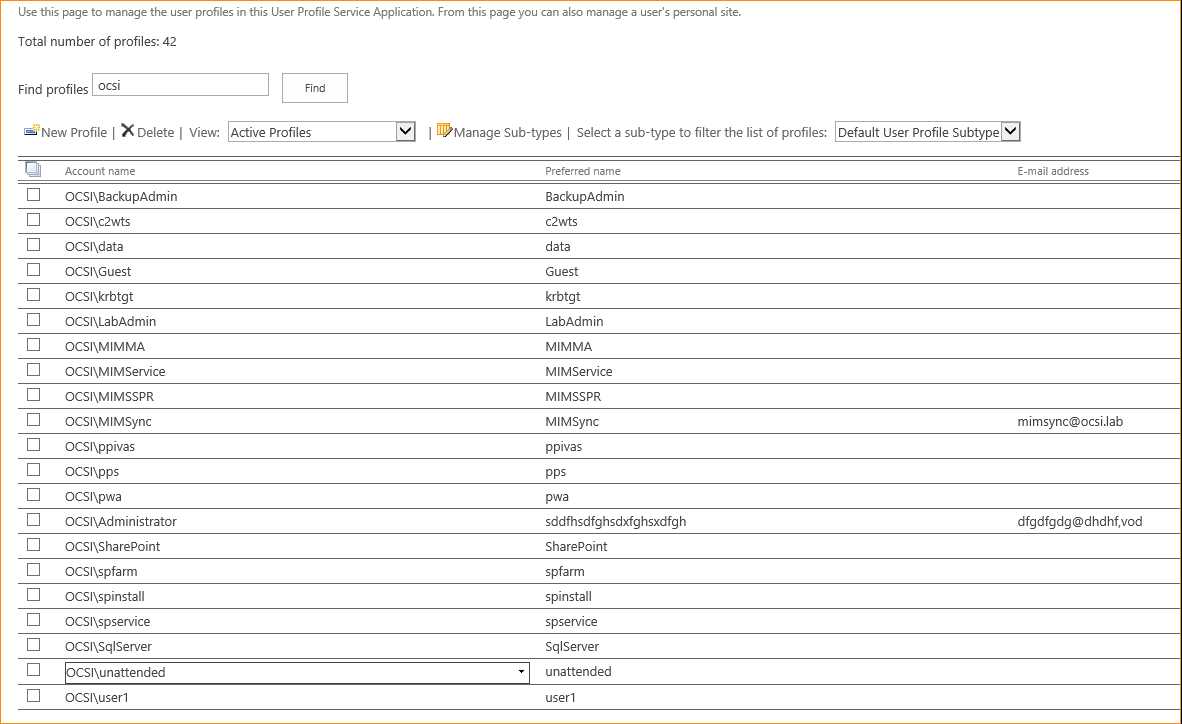The width and height of the screenshot is (1182, 724).
Task: Open Default User Profile Subtype dropdown
Action: point(927,132)
